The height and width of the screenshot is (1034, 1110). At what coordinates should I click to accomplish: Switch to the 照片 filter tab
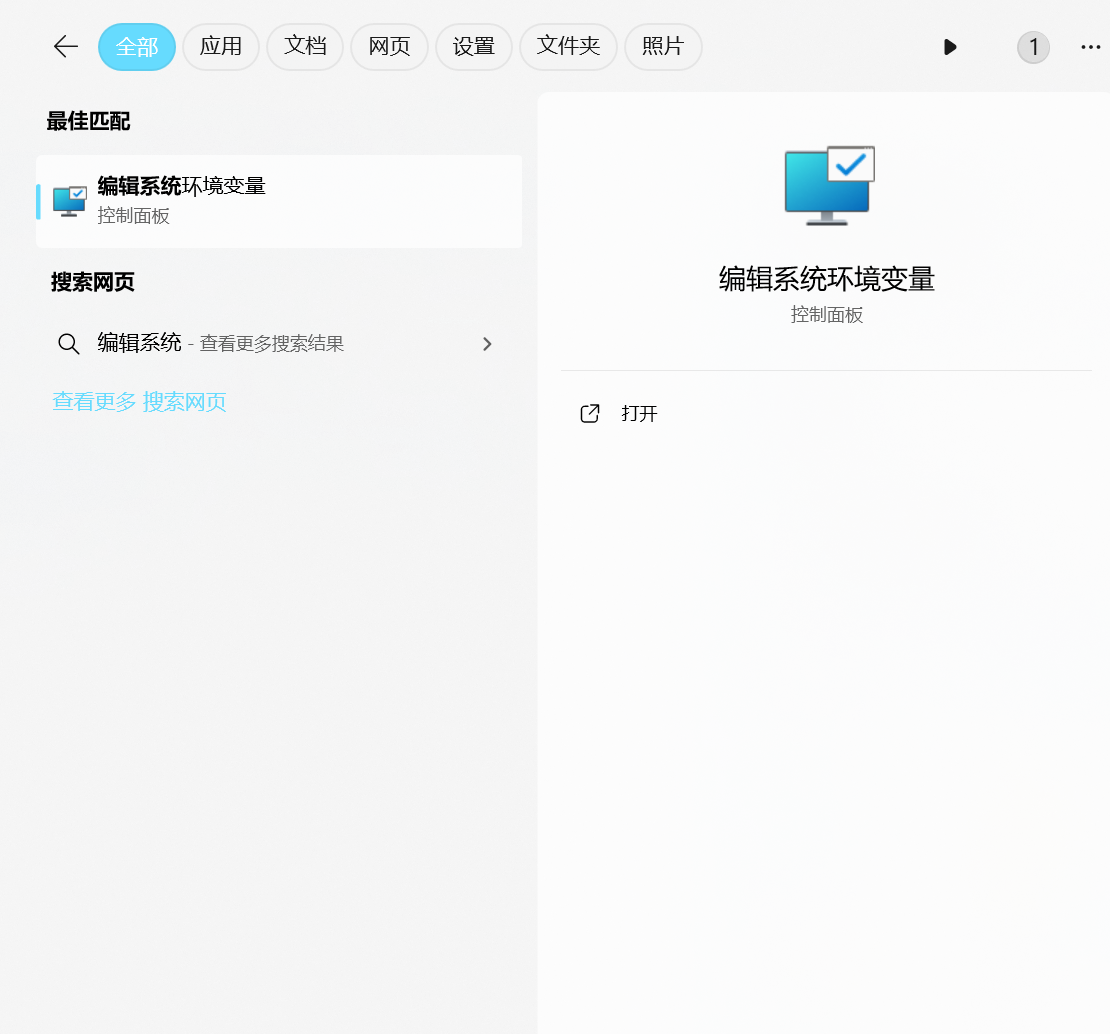tap(663, 47)
